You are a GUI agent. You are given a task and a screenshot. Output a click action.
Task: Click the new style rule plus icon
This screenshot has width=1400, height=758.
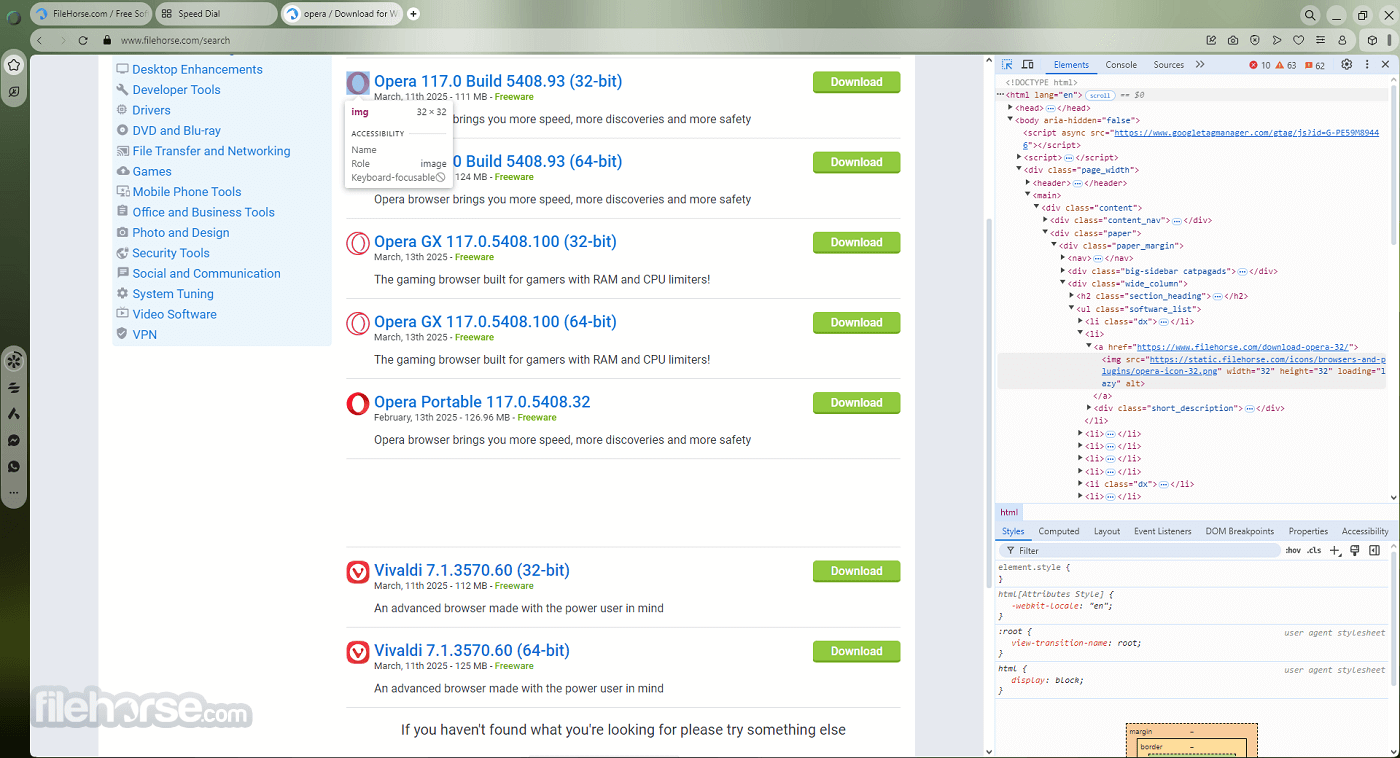point(1335,550)
